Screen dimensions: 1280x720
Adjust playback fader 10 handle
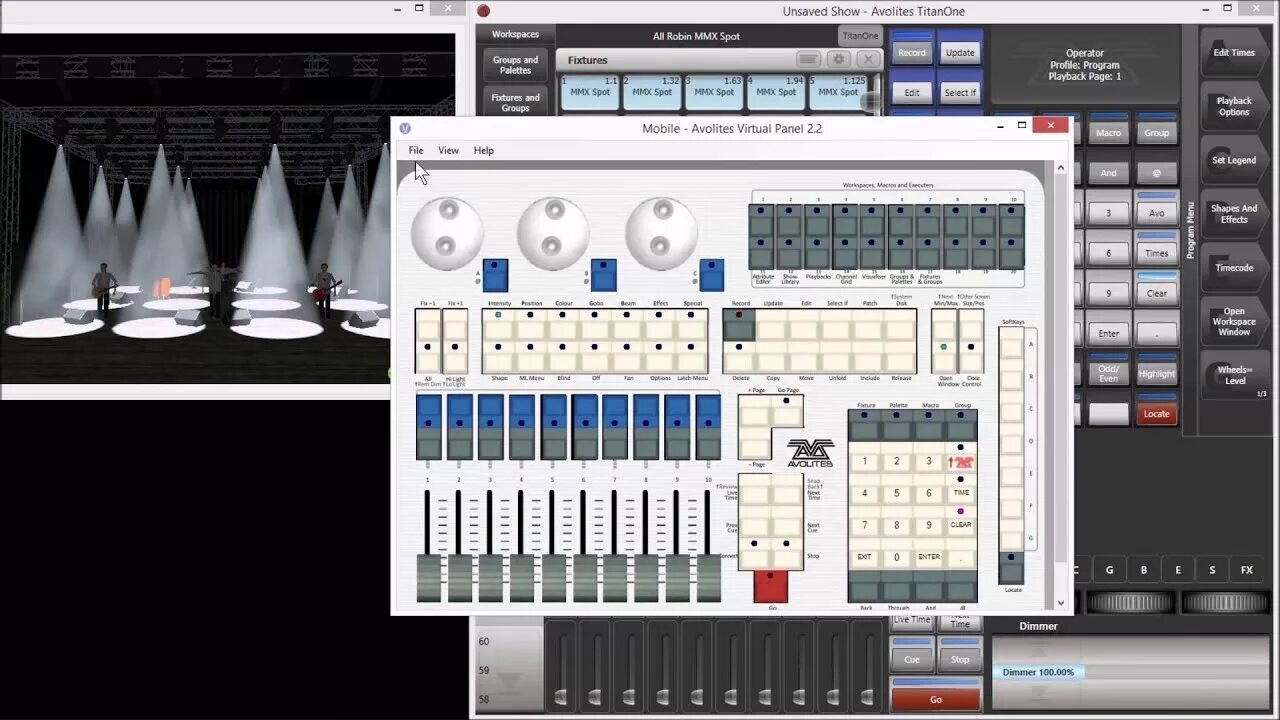[708, 578]
